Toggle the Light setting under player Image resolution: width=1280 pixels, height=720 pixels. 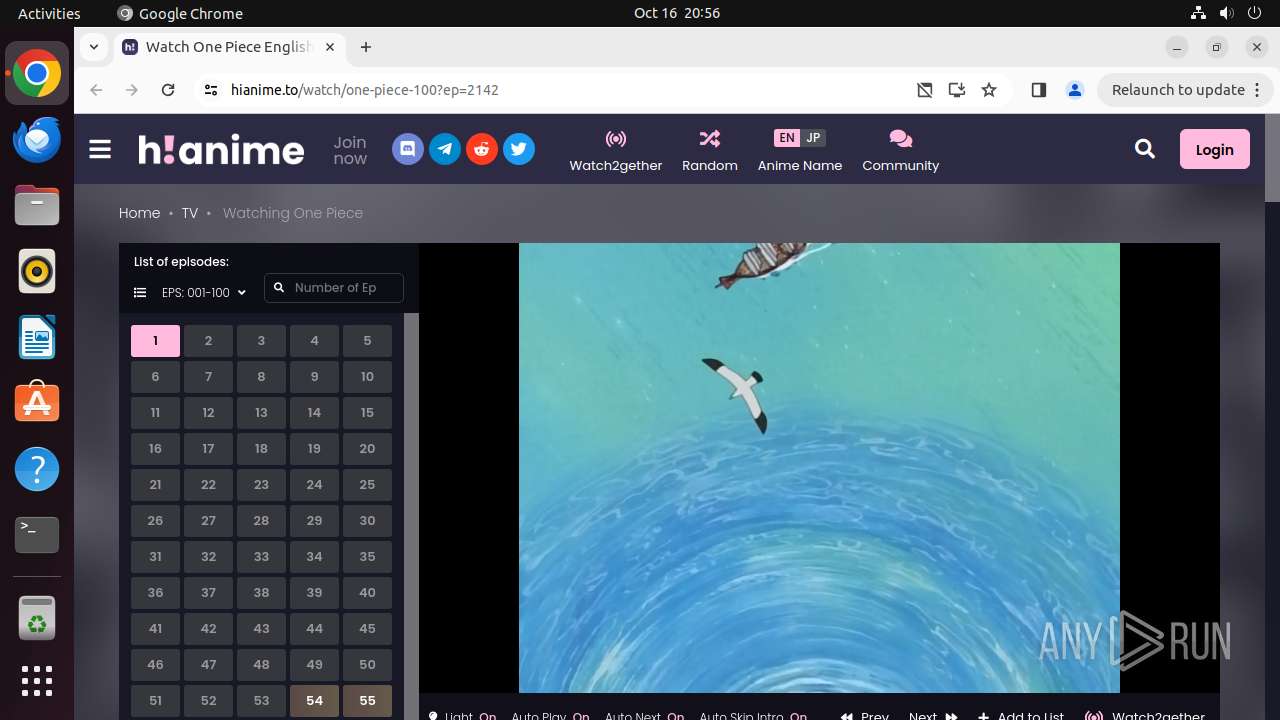tap(463, 715)
